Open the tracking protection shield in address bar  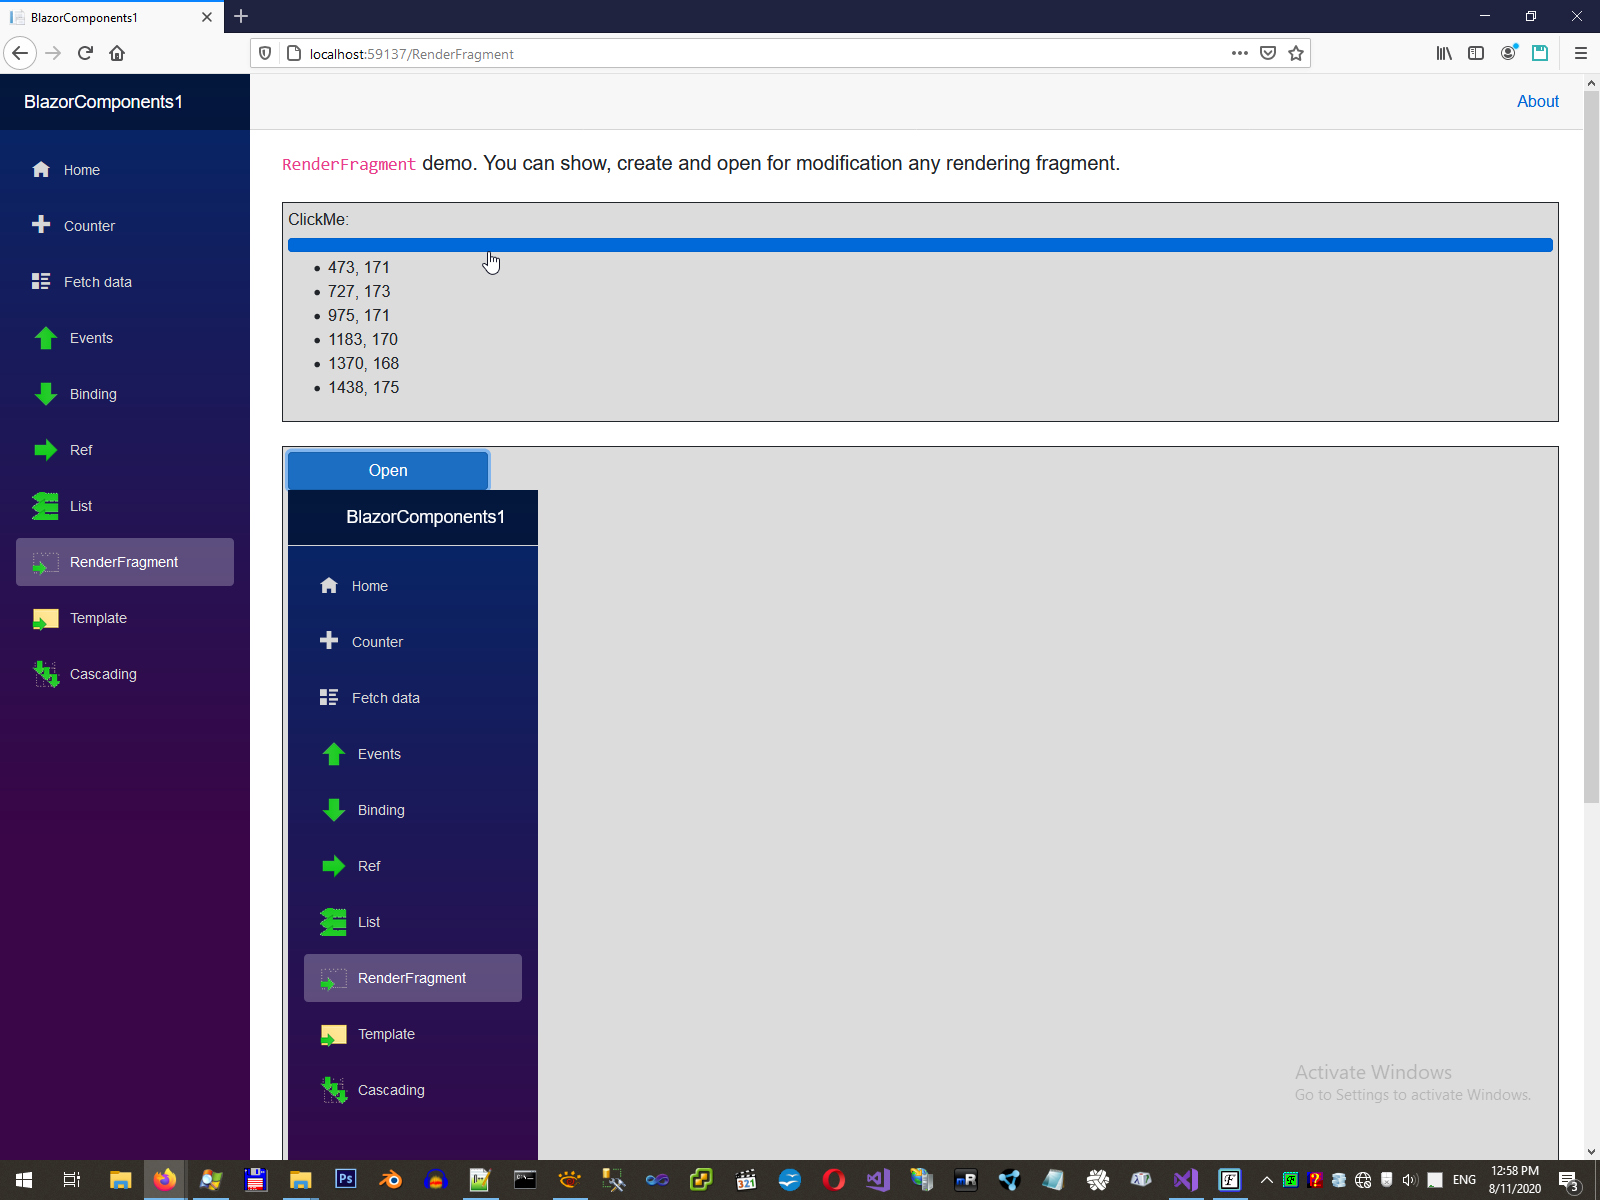tap(265, 53)
